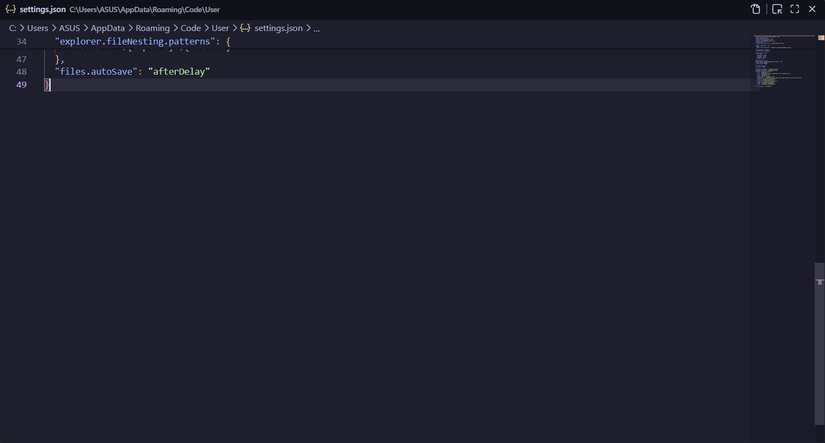The width and height of the screenshot is (825, 443).
Task: Click the final closing brace on line 49
Action: click(x=47, y=85)
